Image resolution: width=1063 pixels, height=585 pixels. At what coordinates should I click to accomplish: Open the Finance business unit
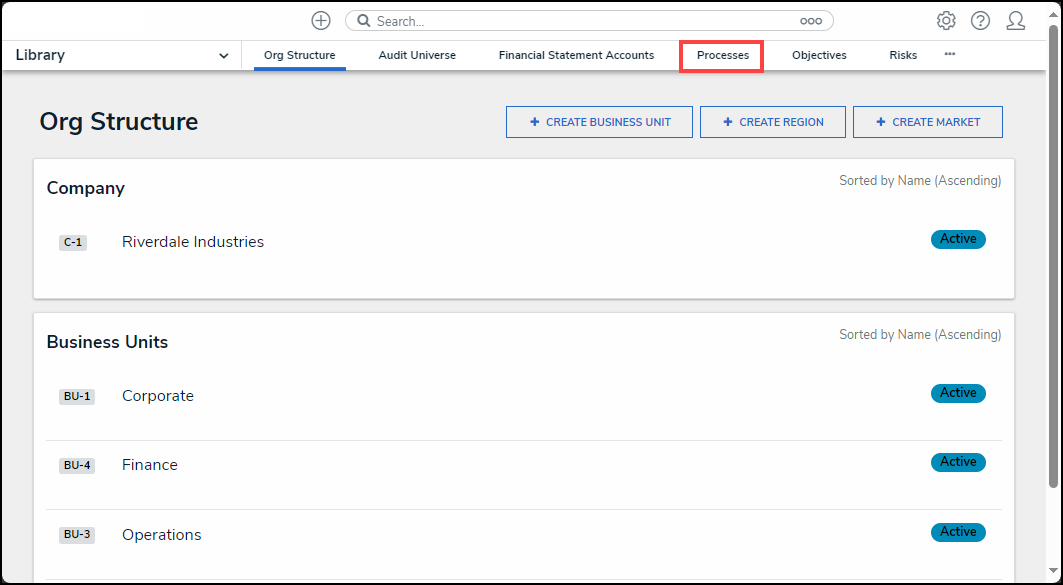150,465
